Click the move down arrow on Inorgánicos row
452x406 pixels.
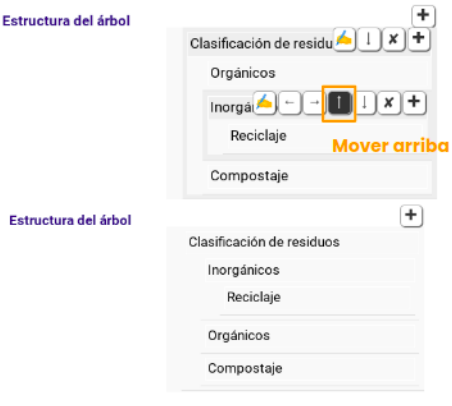[x=364, y=103]
